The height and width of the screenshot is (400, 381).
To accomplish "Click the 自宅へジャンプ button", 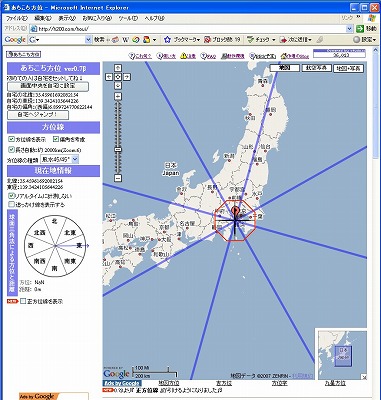I will pos(38,115).
